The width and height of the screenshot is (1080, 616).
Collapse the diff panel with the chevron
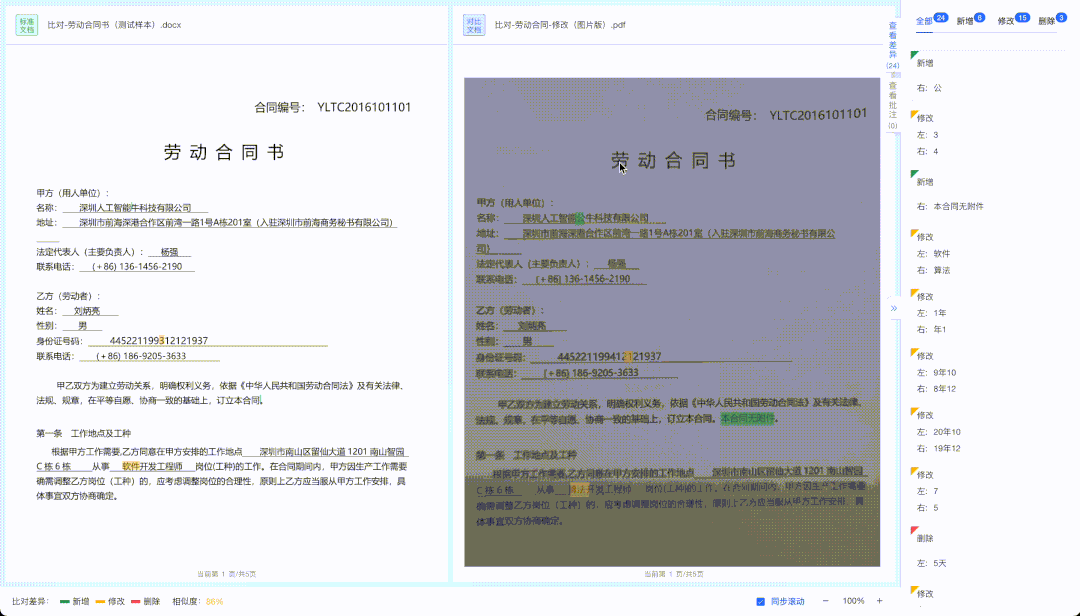tap(894, 308)
